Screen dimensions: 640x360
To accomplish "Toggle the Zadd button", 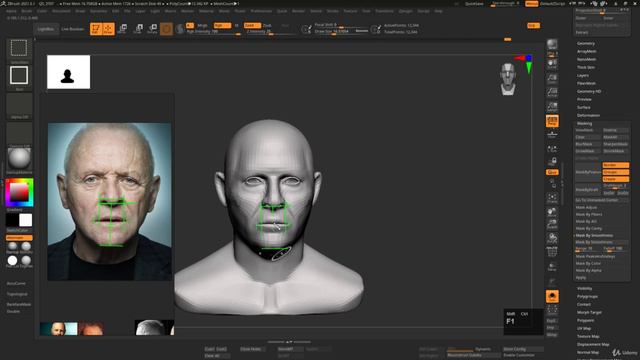I will (x=252, y=25).
